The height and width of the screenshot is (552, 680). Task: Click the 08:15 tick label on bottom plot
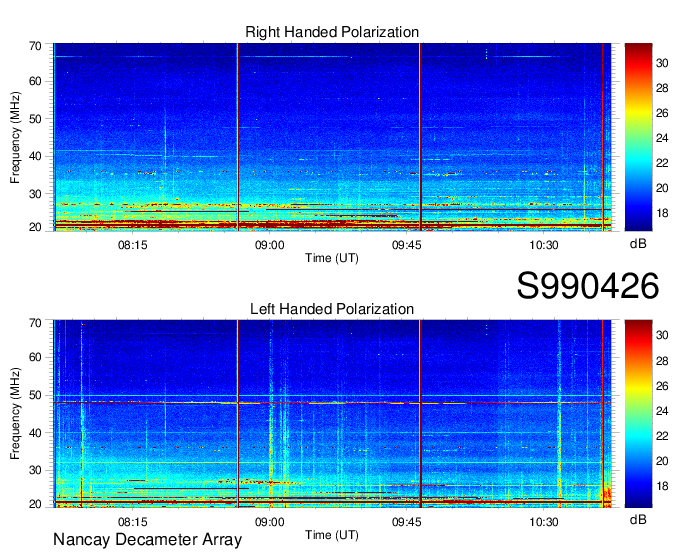[x=132, y=522]
